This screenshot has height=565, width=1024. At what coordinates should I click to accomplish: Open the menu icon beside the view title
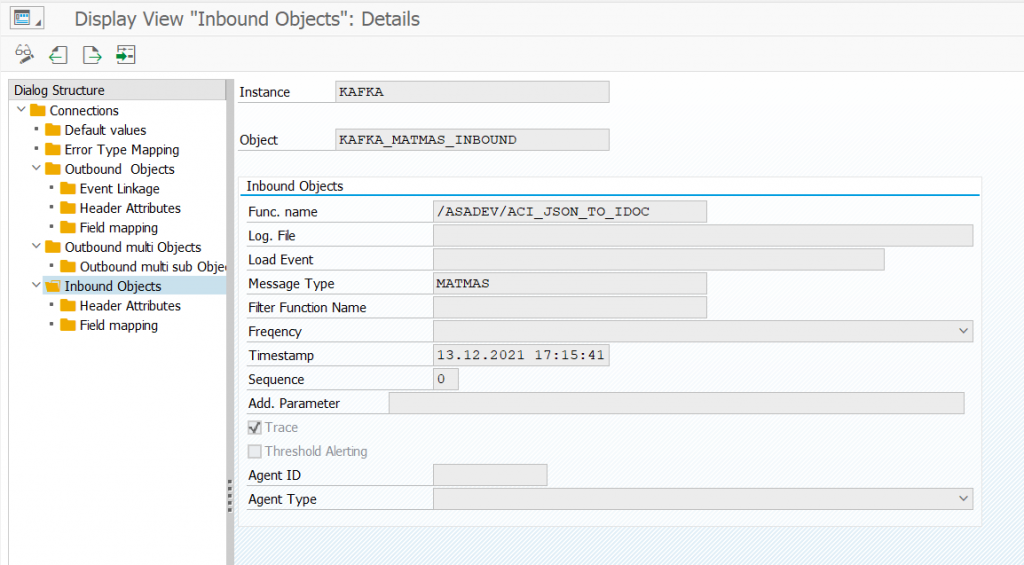27,18
